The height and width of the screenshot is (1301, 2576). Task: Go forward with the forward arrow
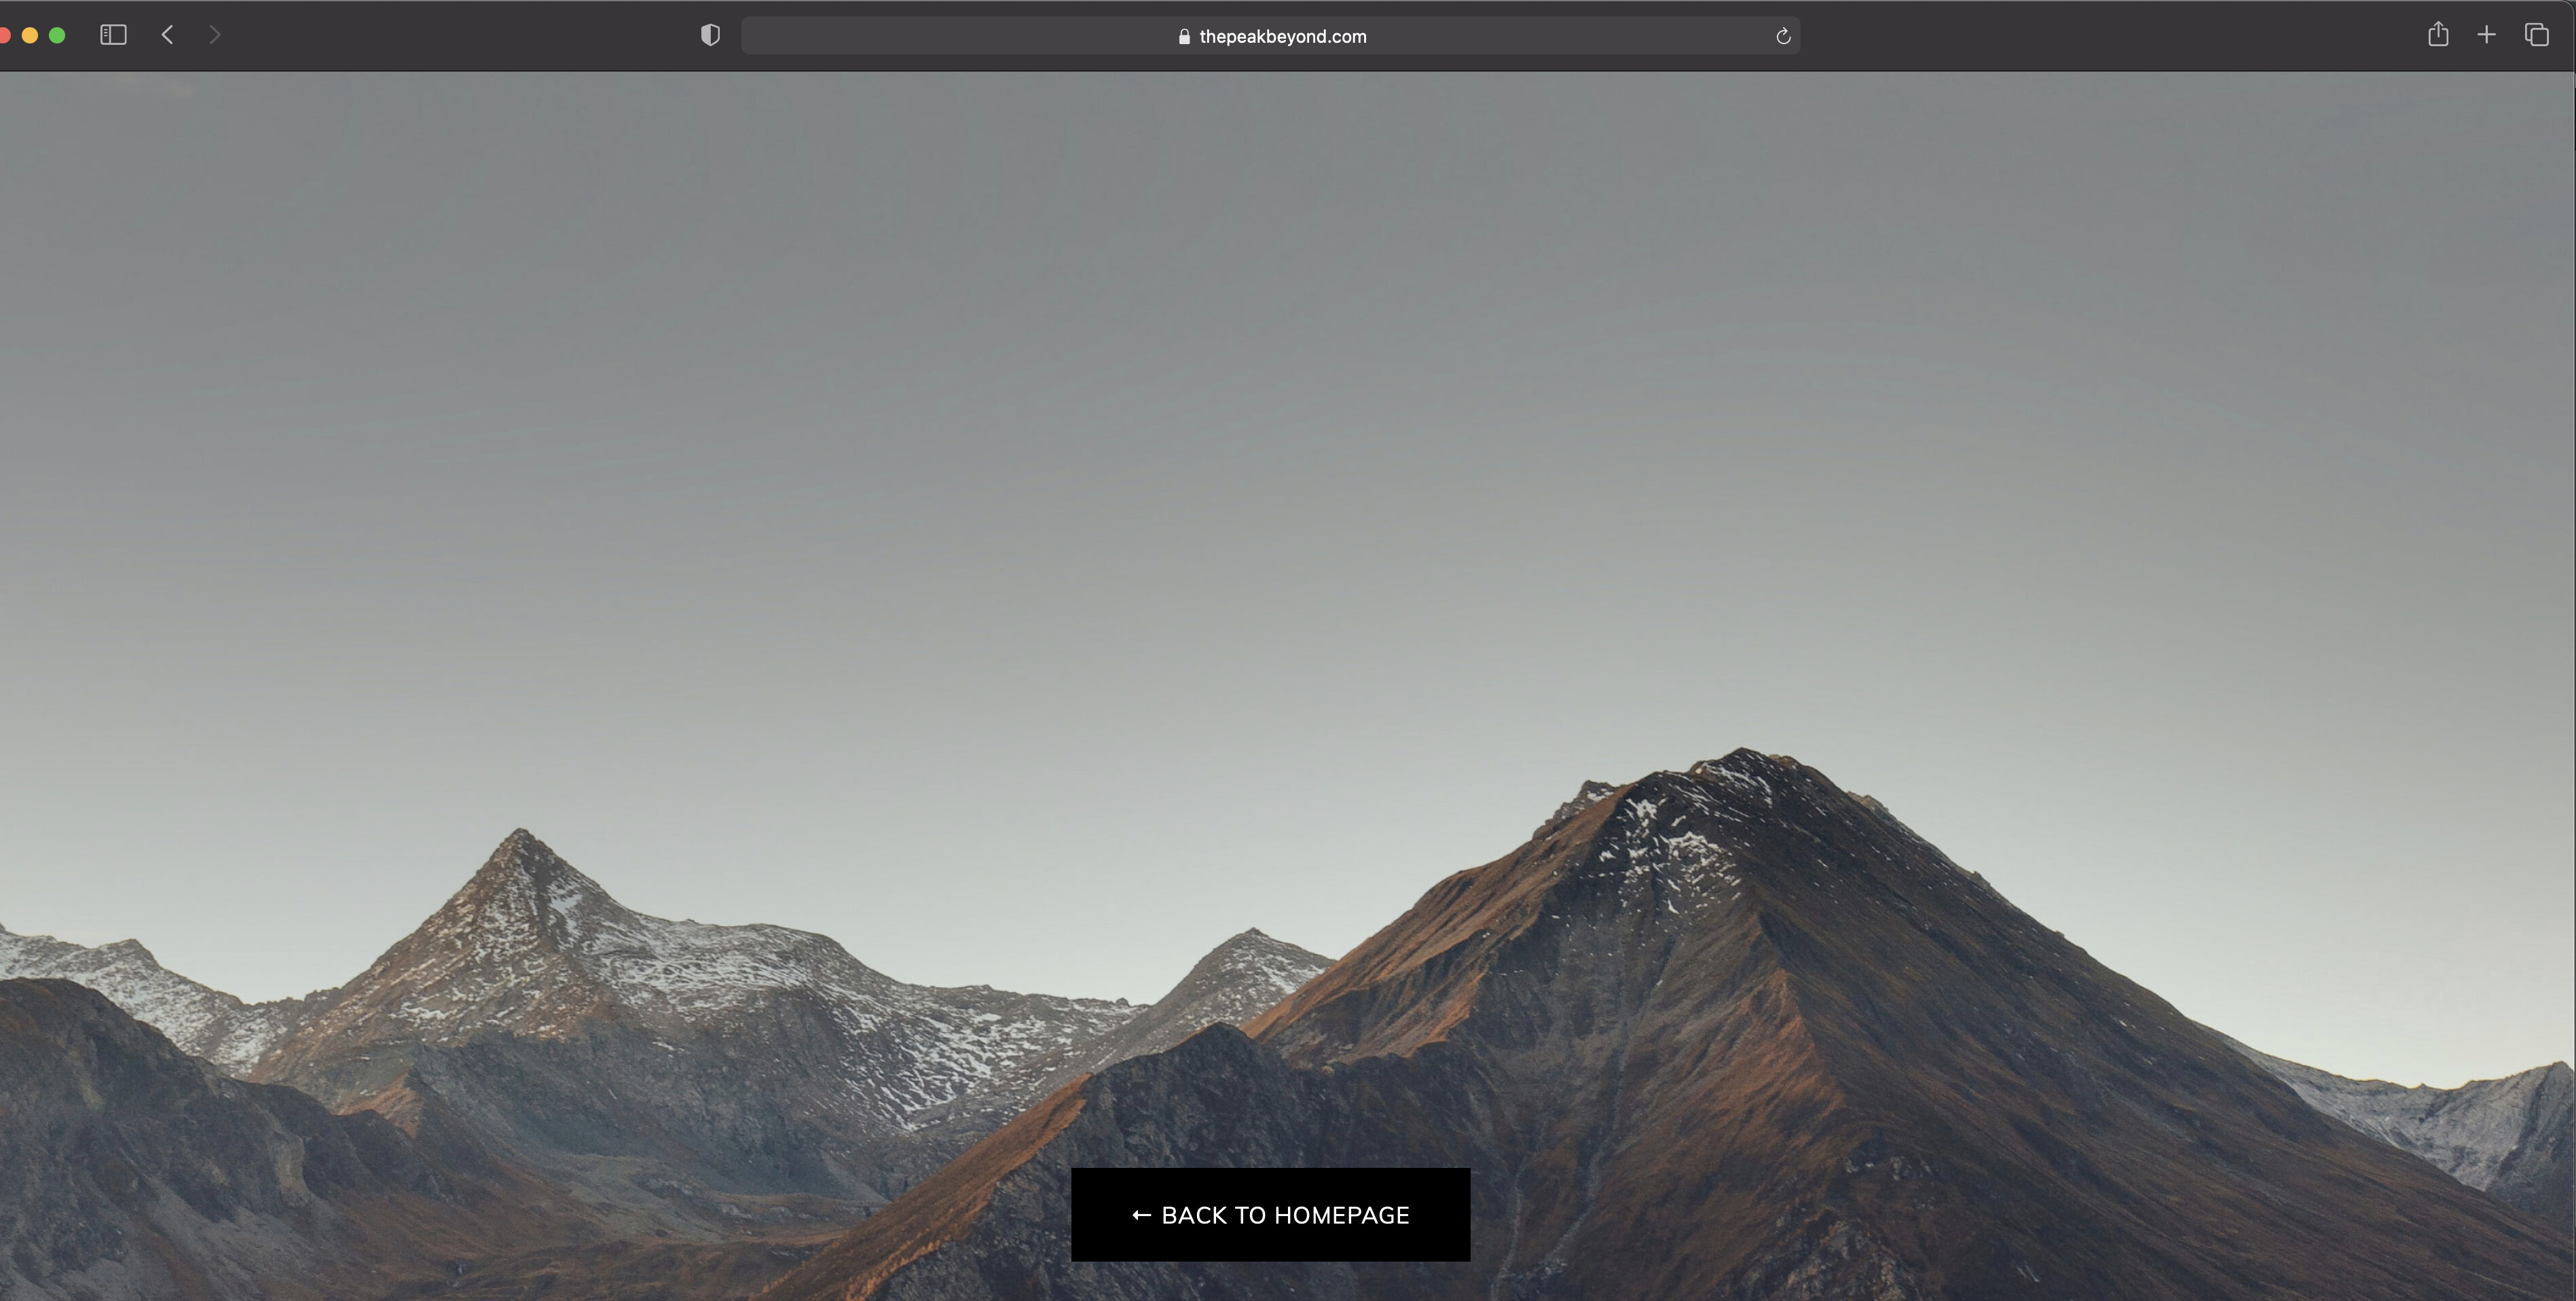point(215,35)
